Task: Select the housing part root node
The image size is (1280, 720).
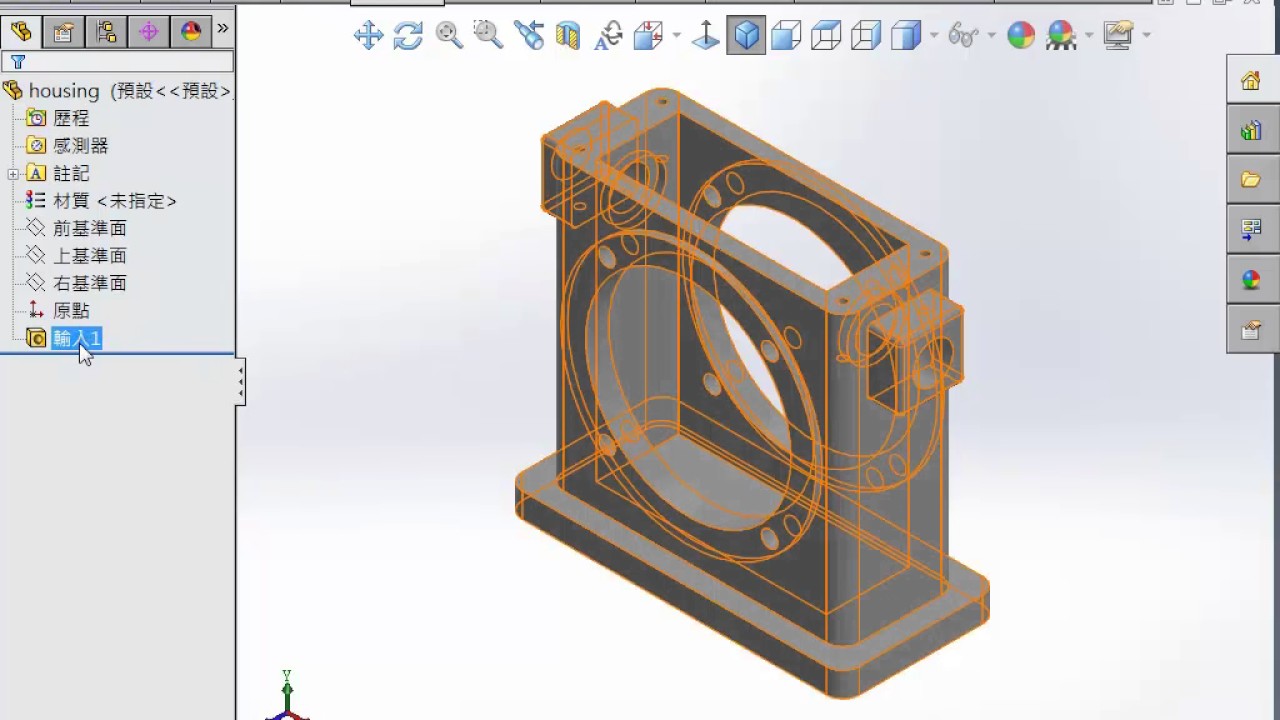Action: [x=118, y=91]
